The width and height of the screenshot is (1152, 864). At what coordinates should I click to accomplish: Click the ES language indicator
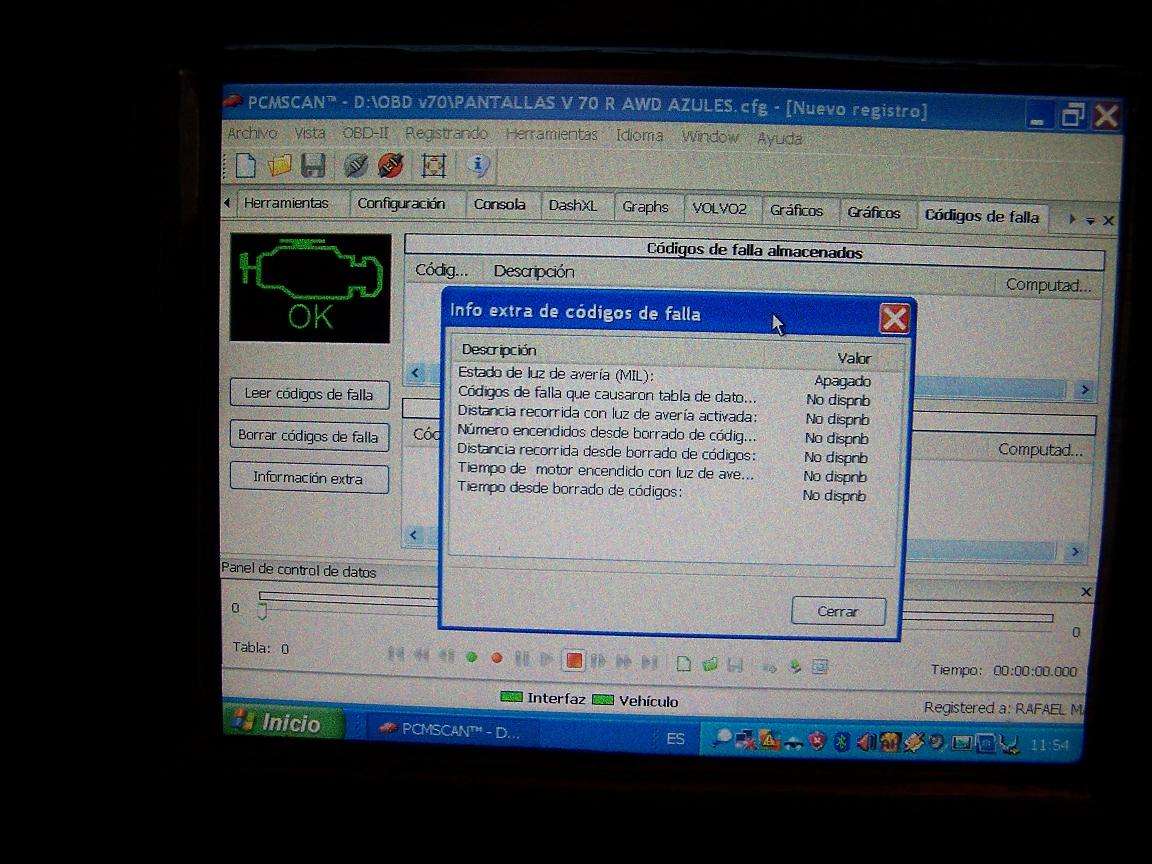click(x=675, y=738)
